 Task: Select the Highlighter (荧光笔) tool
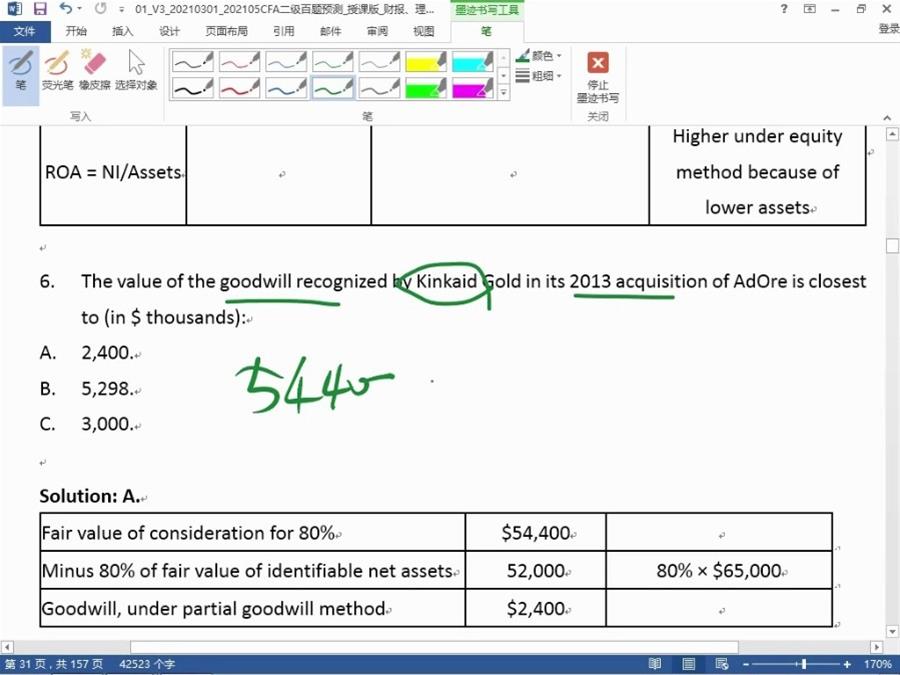[57, 71]
